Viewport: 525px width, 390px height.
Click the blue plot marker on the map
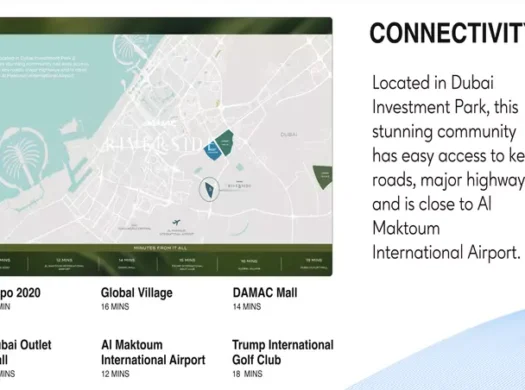pos(212,150)
